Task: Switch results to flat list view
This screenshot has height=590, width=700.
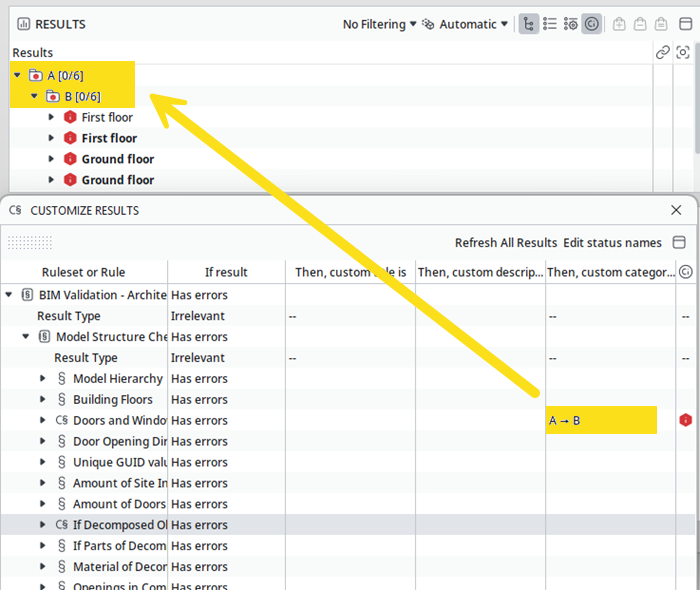Action: pos(550,24)
